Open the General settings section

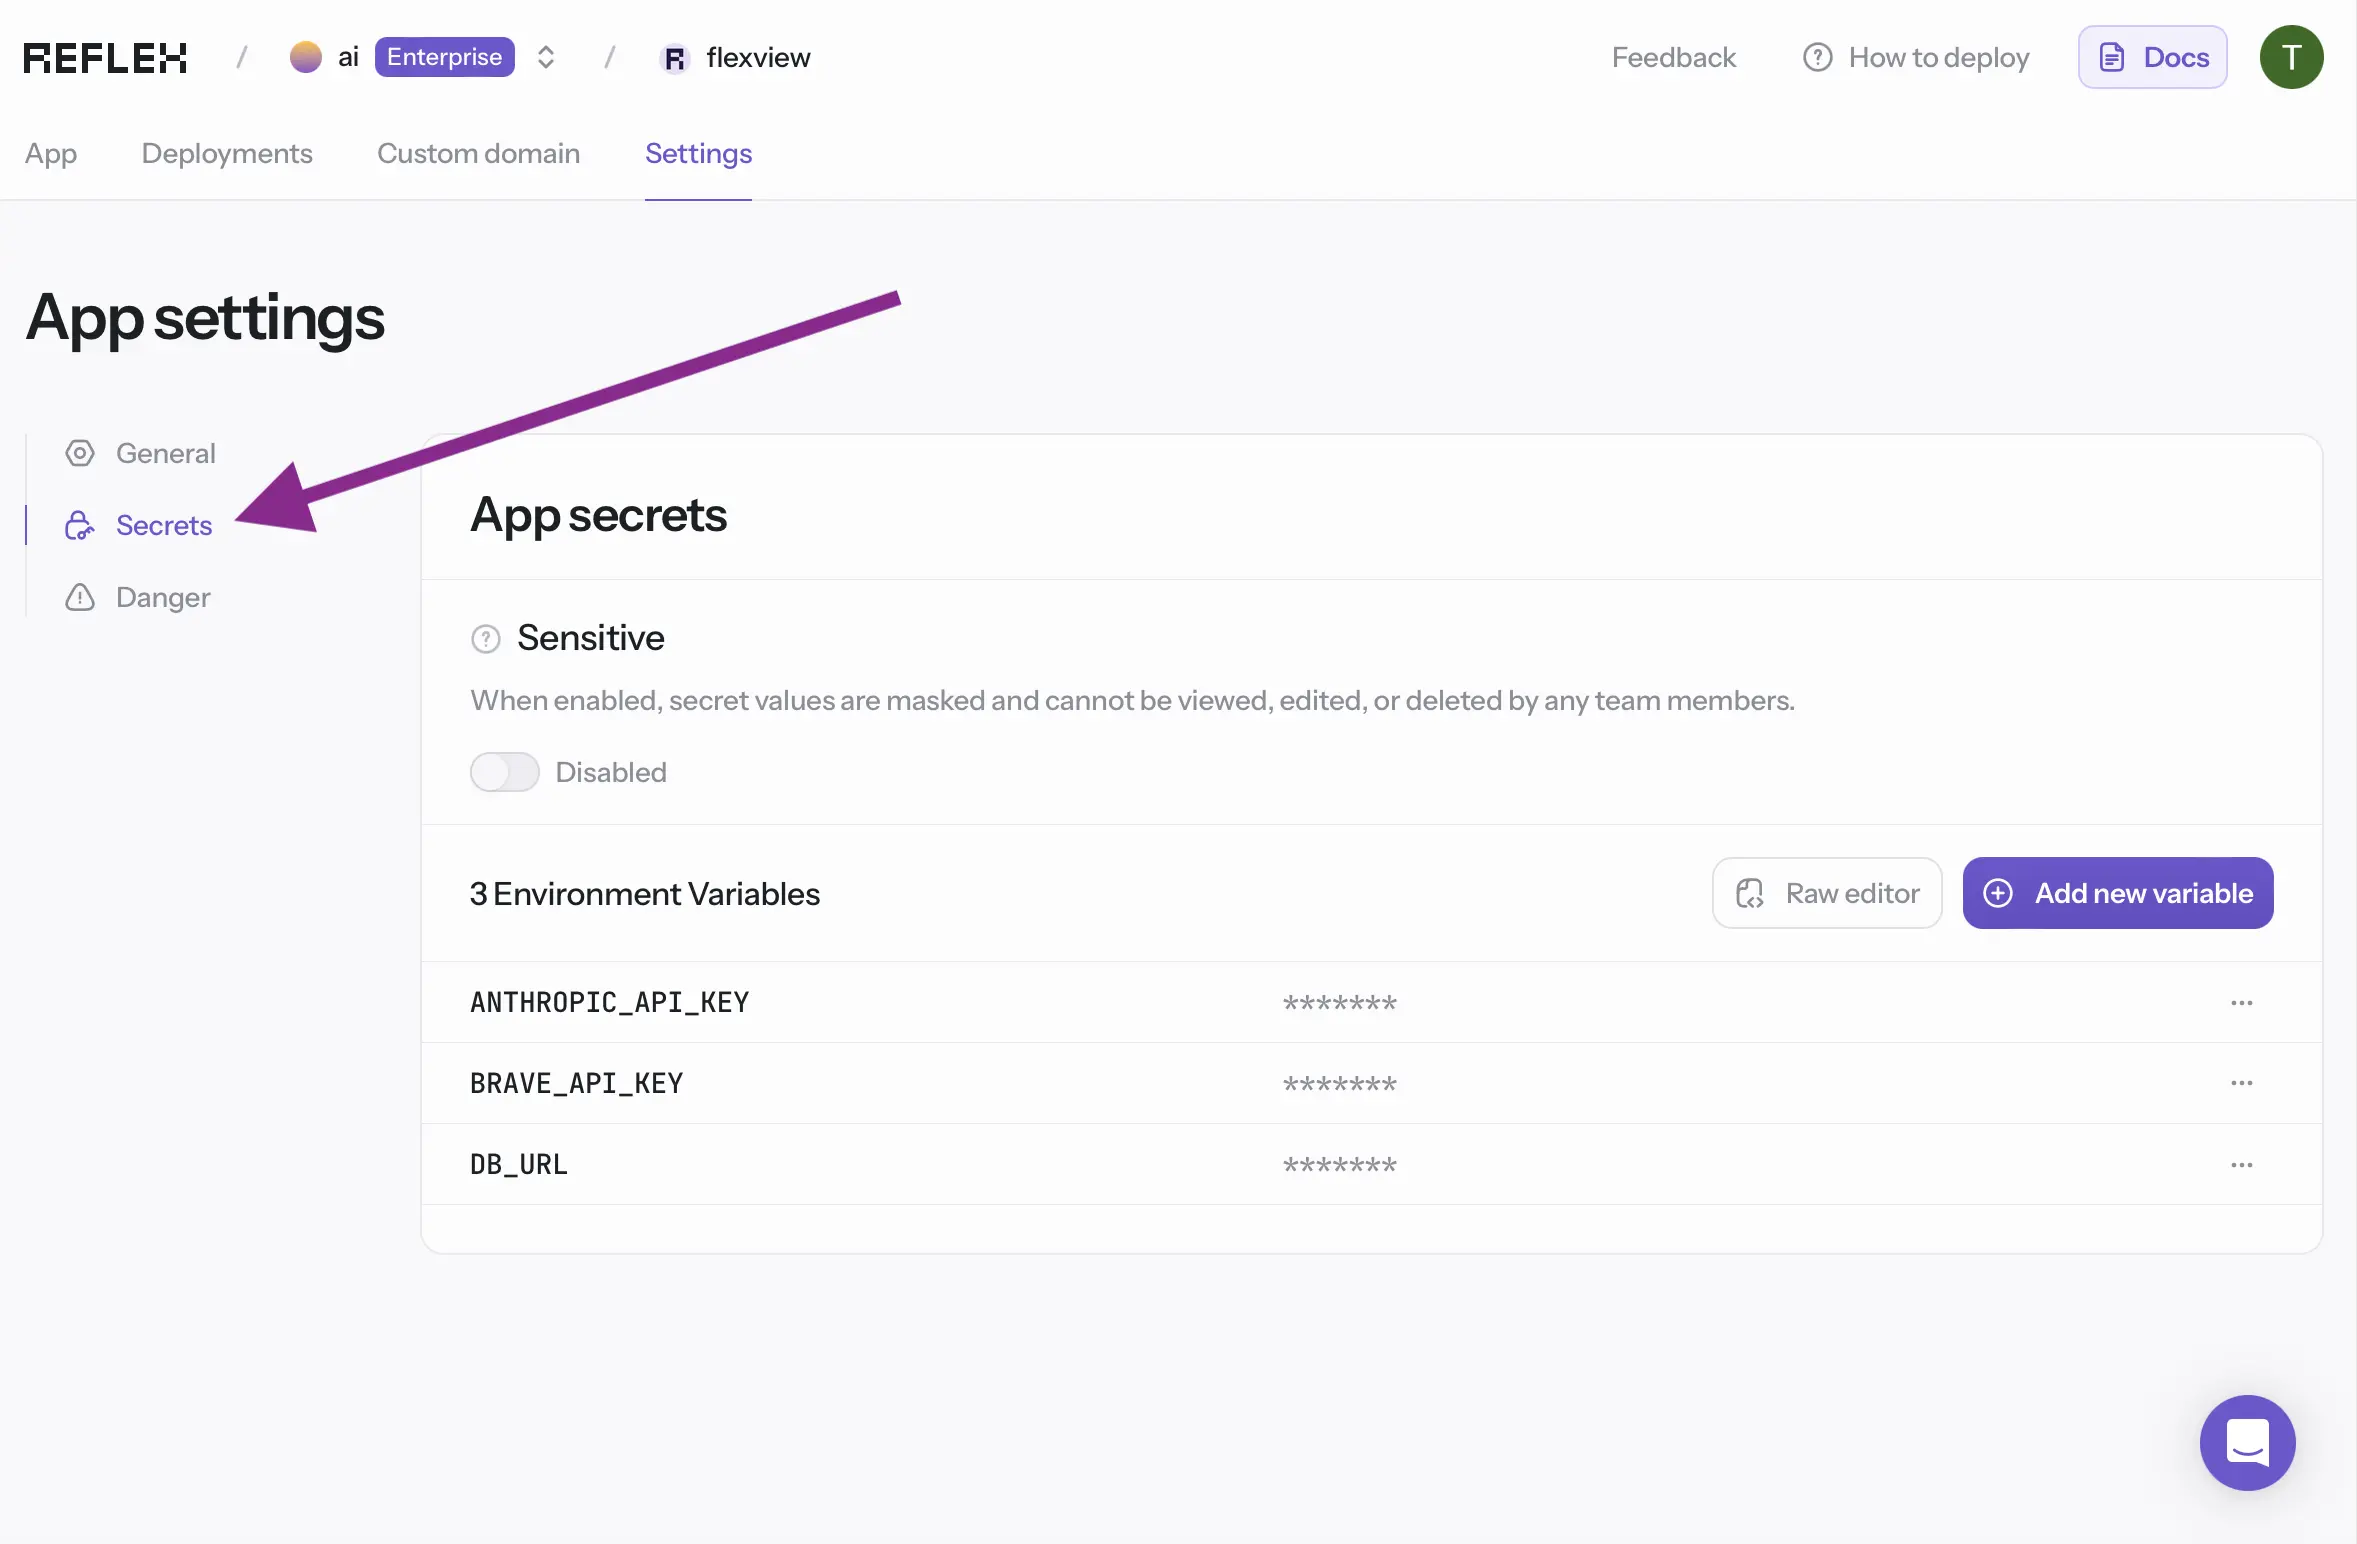coord(165,453)
